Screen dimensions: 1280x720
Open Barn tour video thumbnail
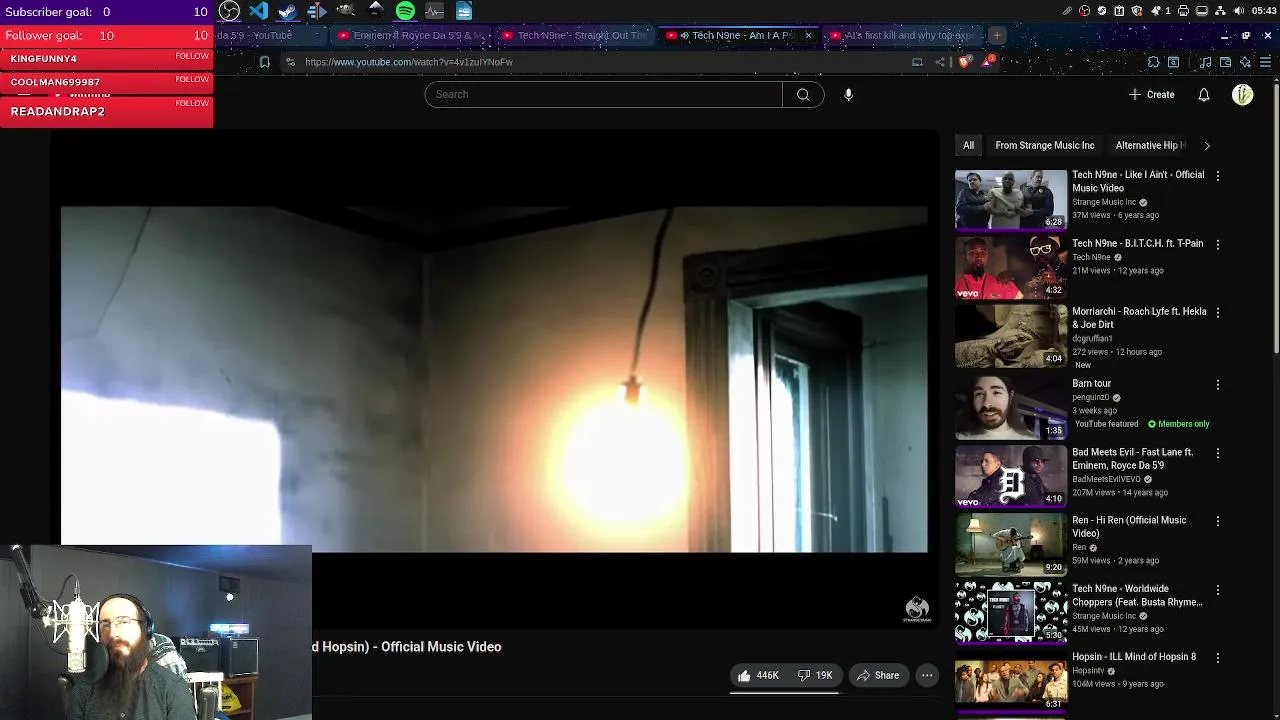(1010, 407)
